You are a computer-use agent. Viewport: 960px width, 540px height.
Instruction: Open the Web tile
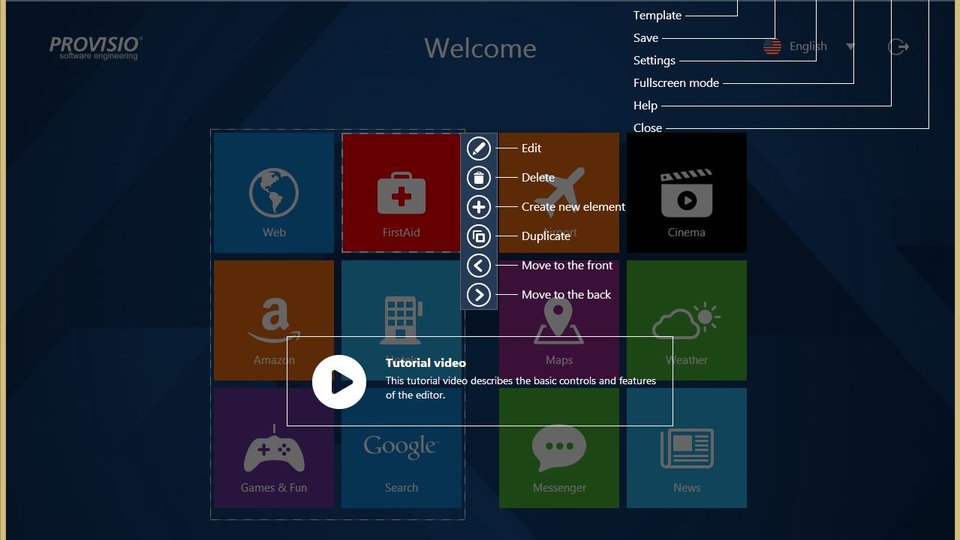point(274,192)
